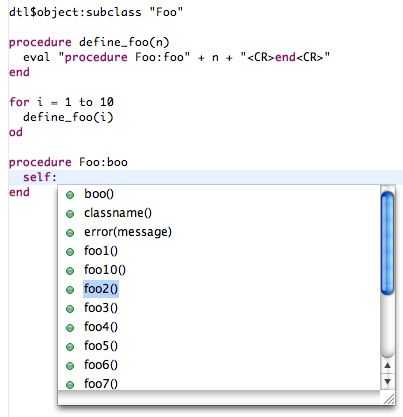Choose the foo10() proposal
This screenshot has height=417, width=403.
tap(105, 270)
